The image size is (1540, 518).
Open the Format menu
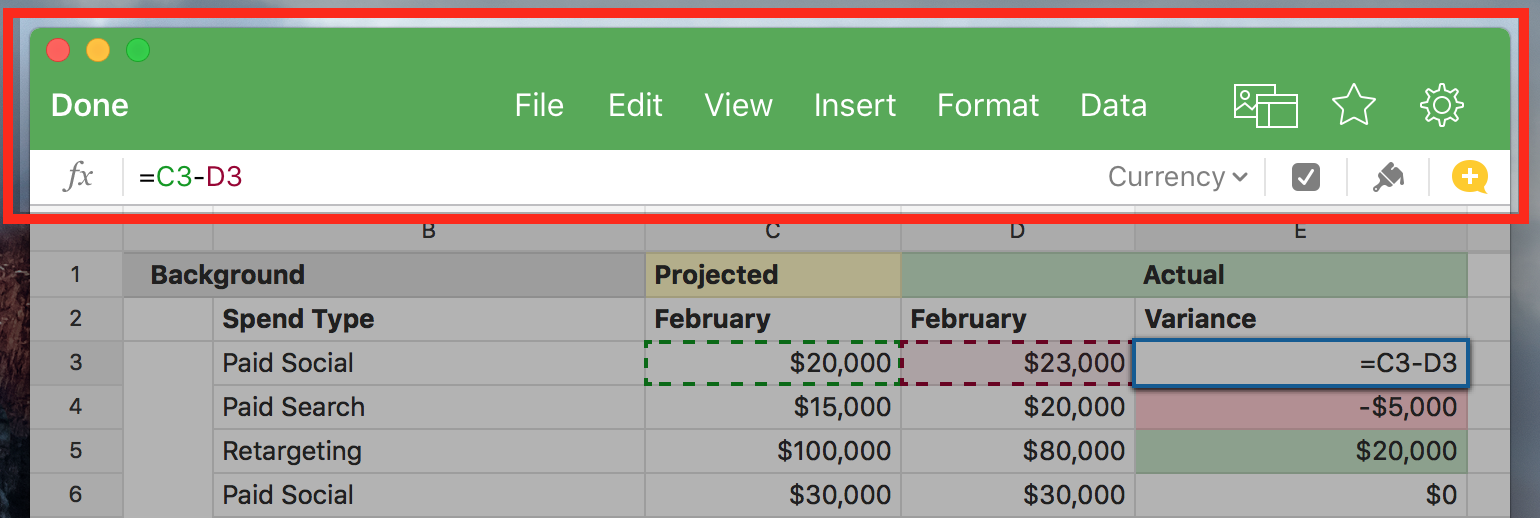click(x=988, y=105)
